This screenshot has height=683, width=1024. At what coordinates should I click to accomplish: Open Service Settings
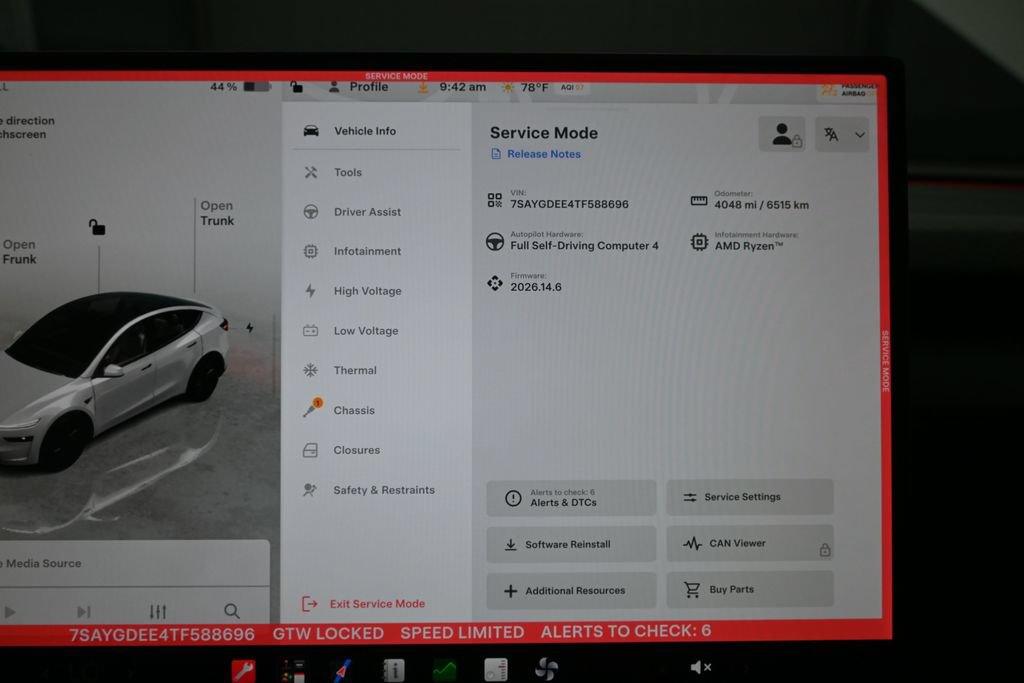(750, 497)
